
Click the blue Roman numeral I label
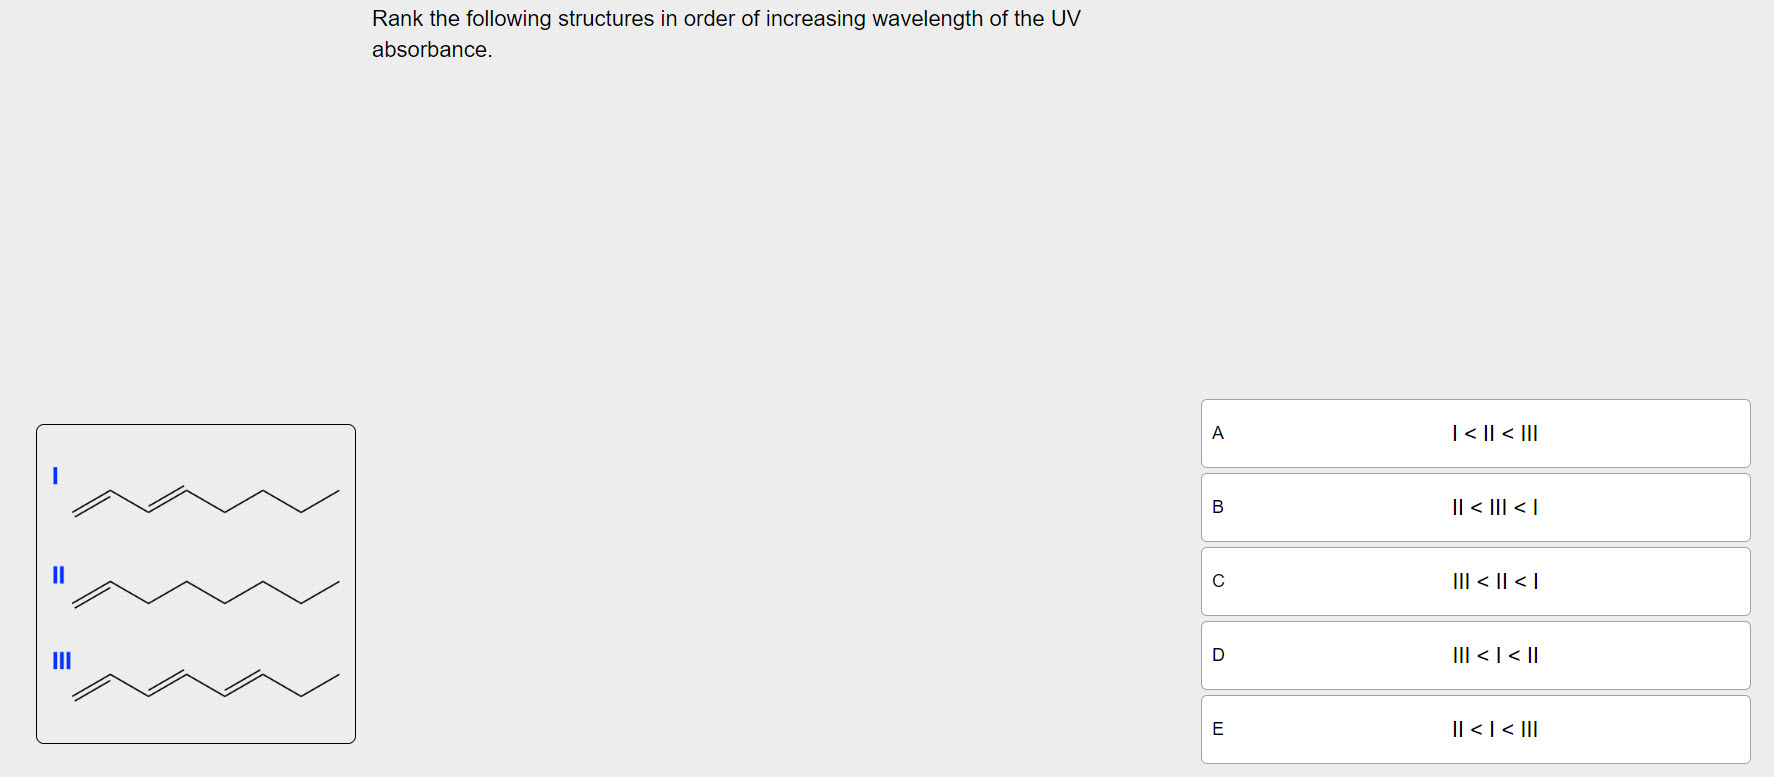point(56,473)
